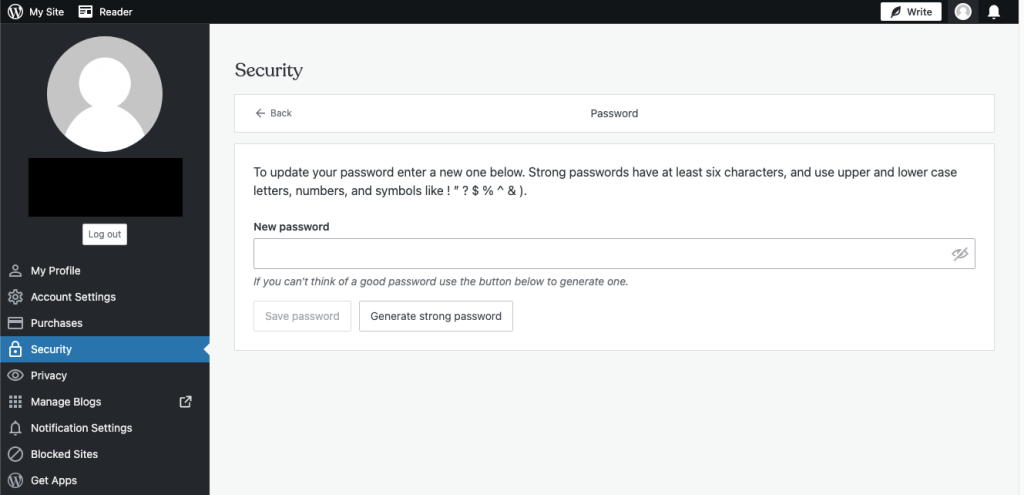Click Generate strong password button

[436, 316]
